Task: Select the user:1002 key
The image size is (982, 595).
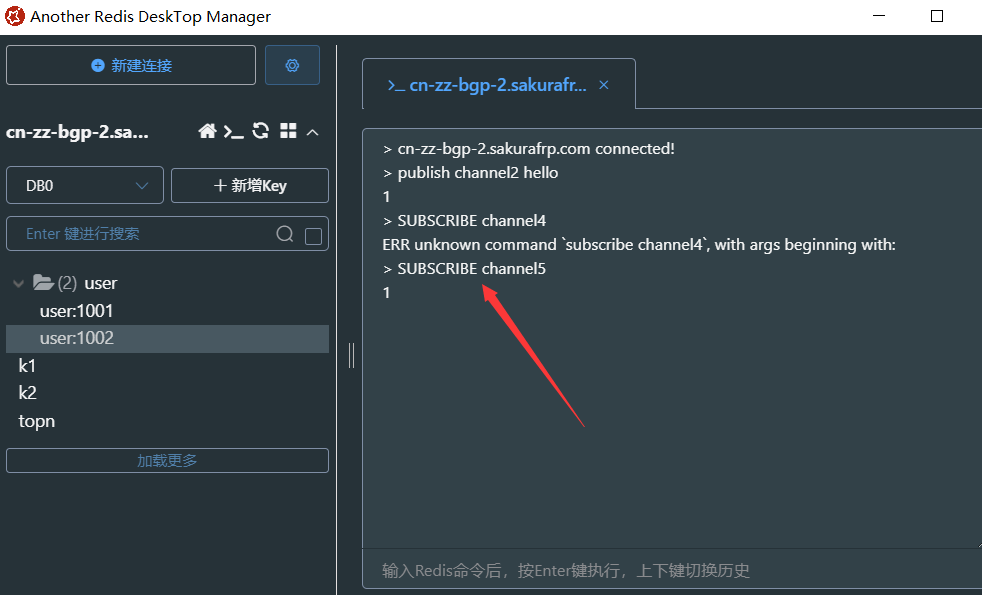Action: tap(167, 339)
